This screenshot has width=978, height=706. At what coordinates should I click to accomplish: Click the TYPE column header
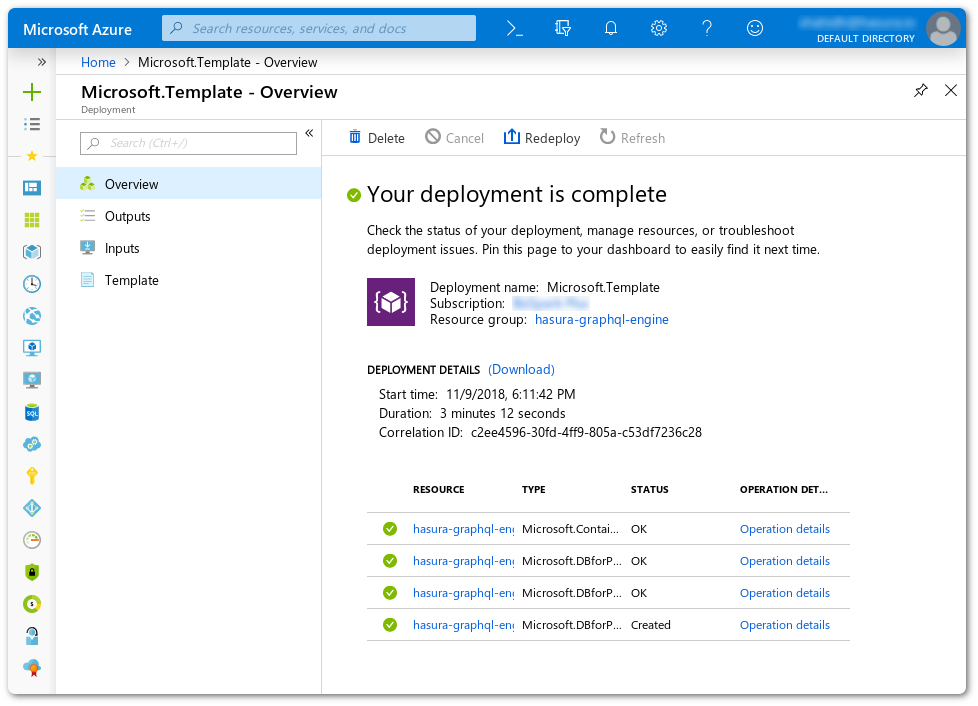pyautogui.click(x=533, y=490)
